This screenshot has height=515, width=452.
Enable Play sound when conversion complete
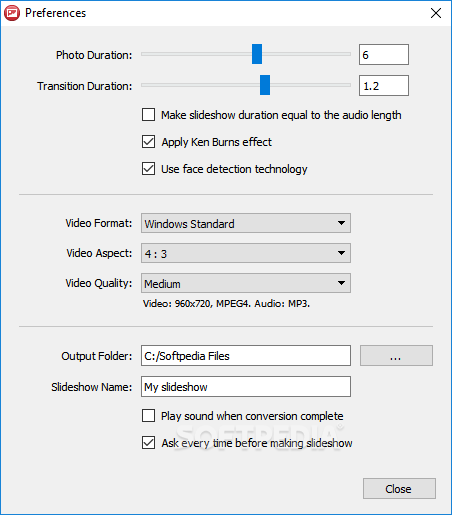click(x=148, y=416)
